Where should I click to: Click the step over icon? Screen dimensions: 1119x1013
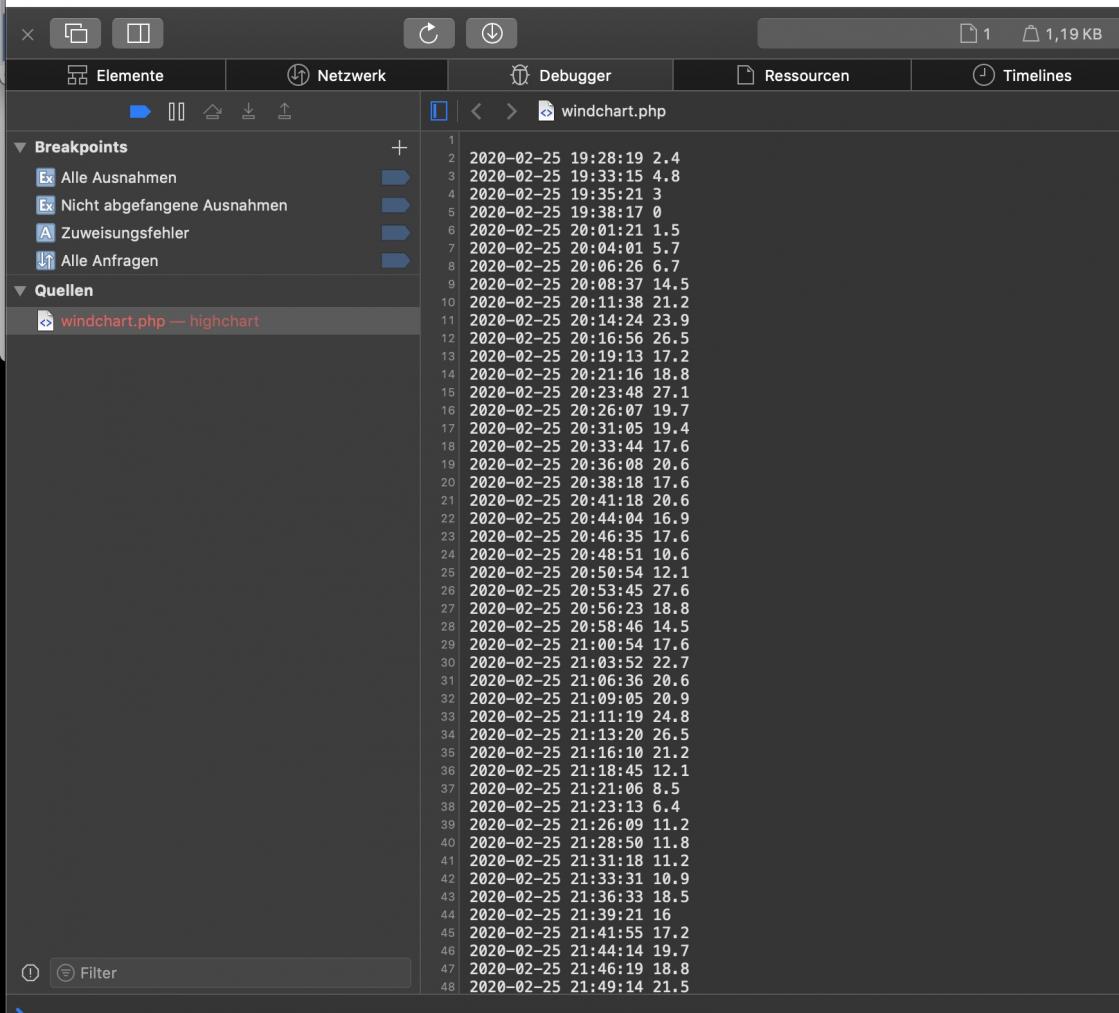click(213, 112)
